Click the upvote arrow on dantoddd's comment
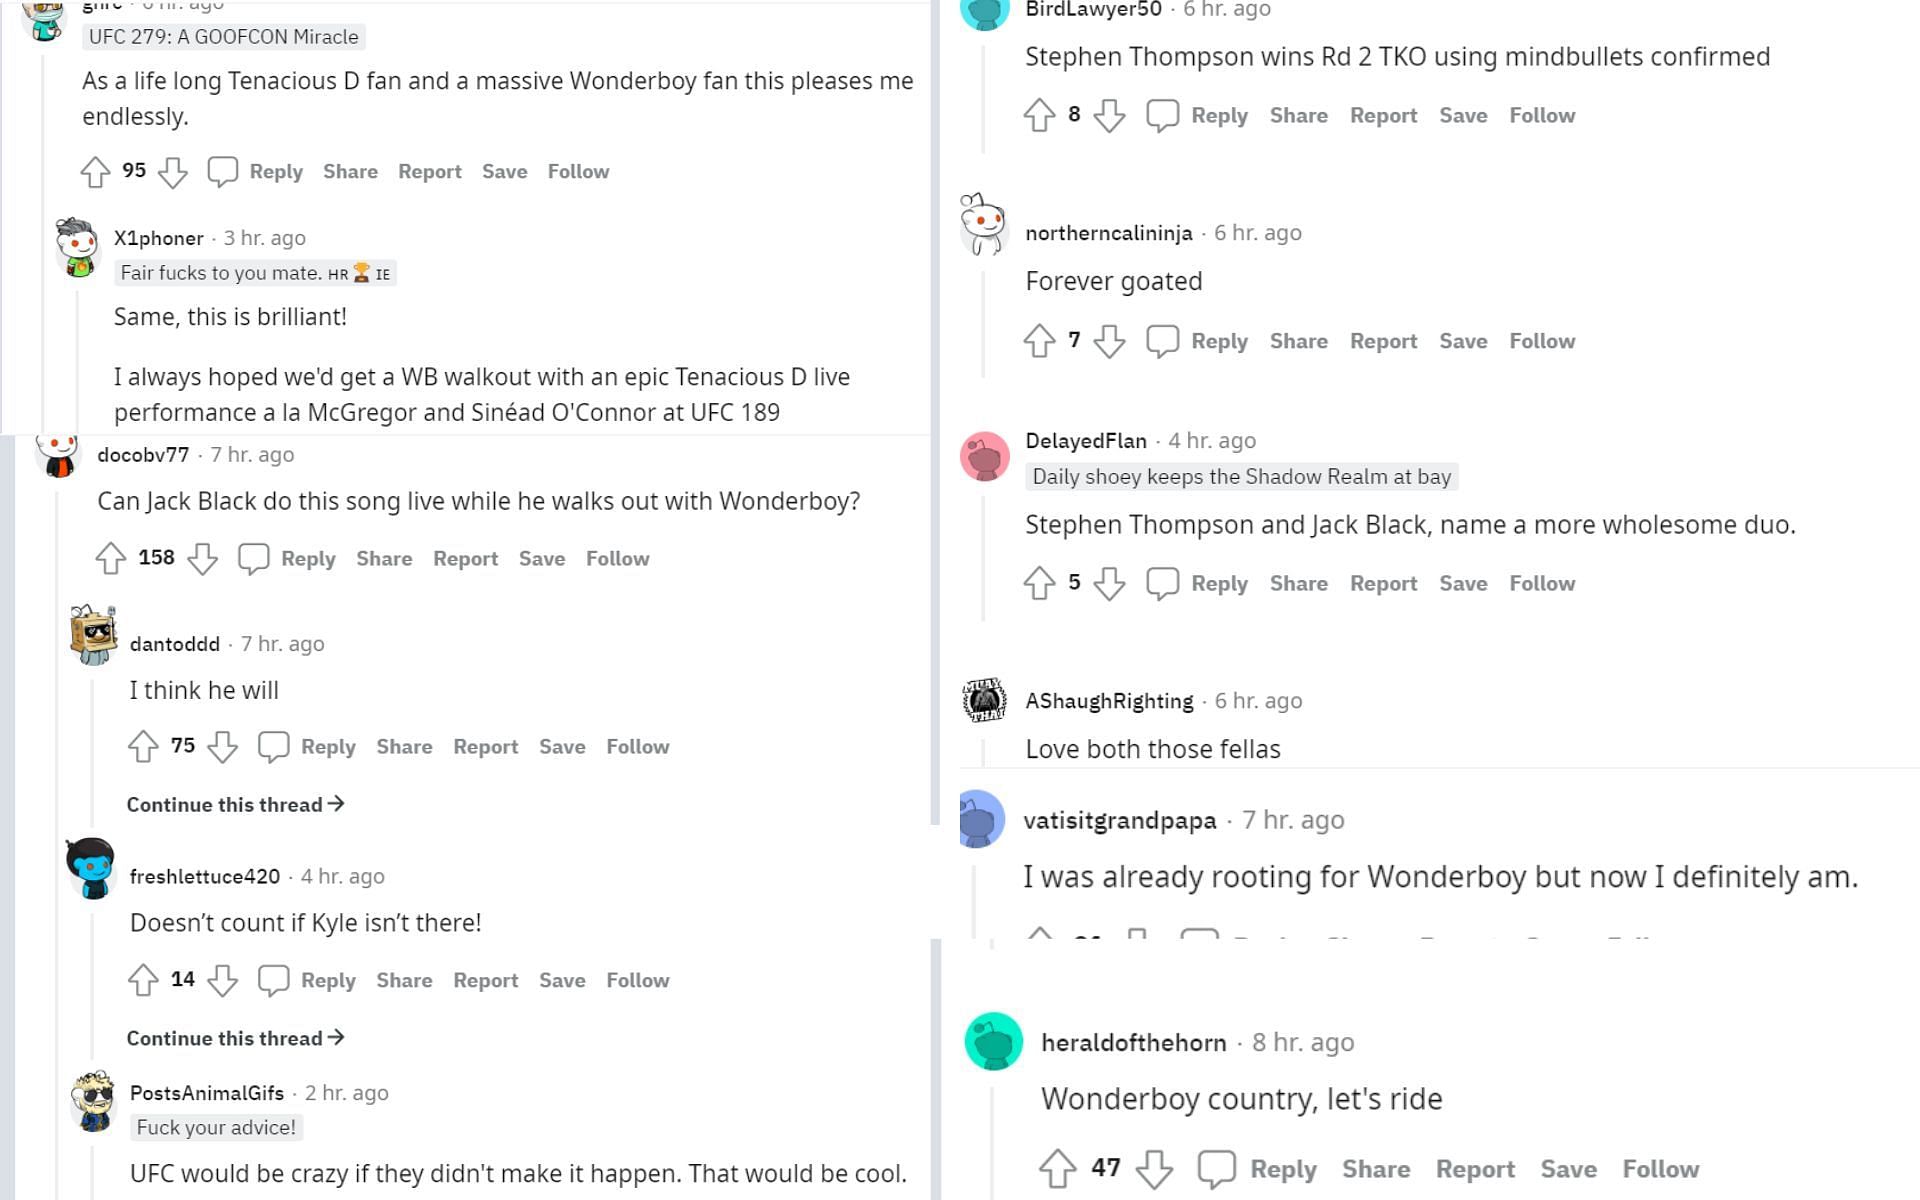The width and height of the screenshot is (1920, 1200). 142,747
